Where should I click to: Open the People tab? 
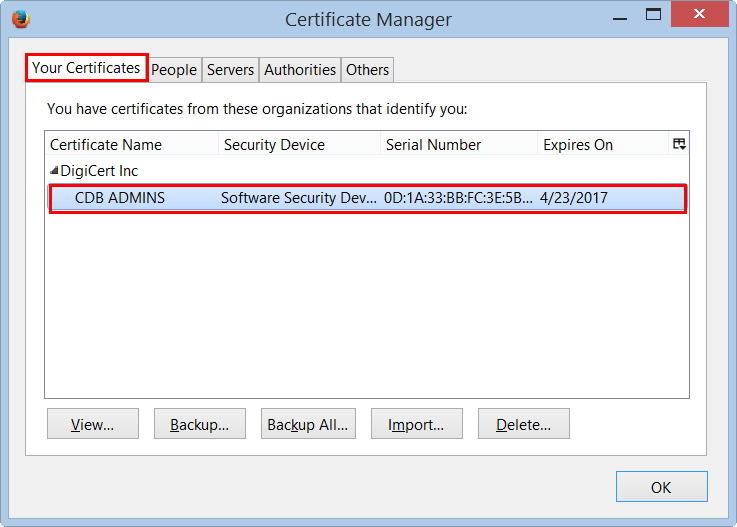174,70
